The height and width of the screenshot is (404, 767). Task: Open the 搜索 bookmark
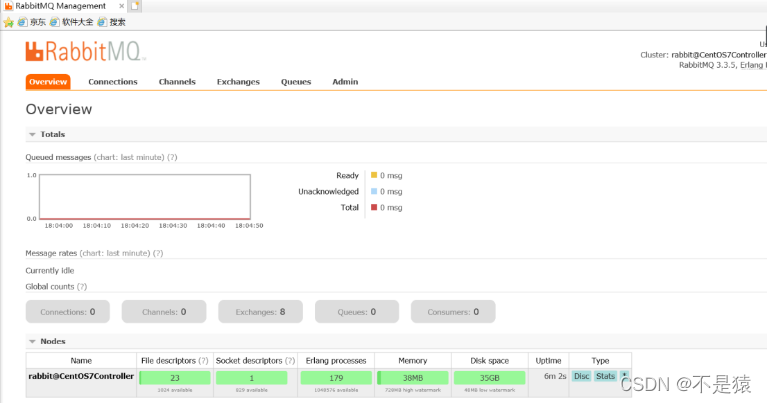(112, 22)
